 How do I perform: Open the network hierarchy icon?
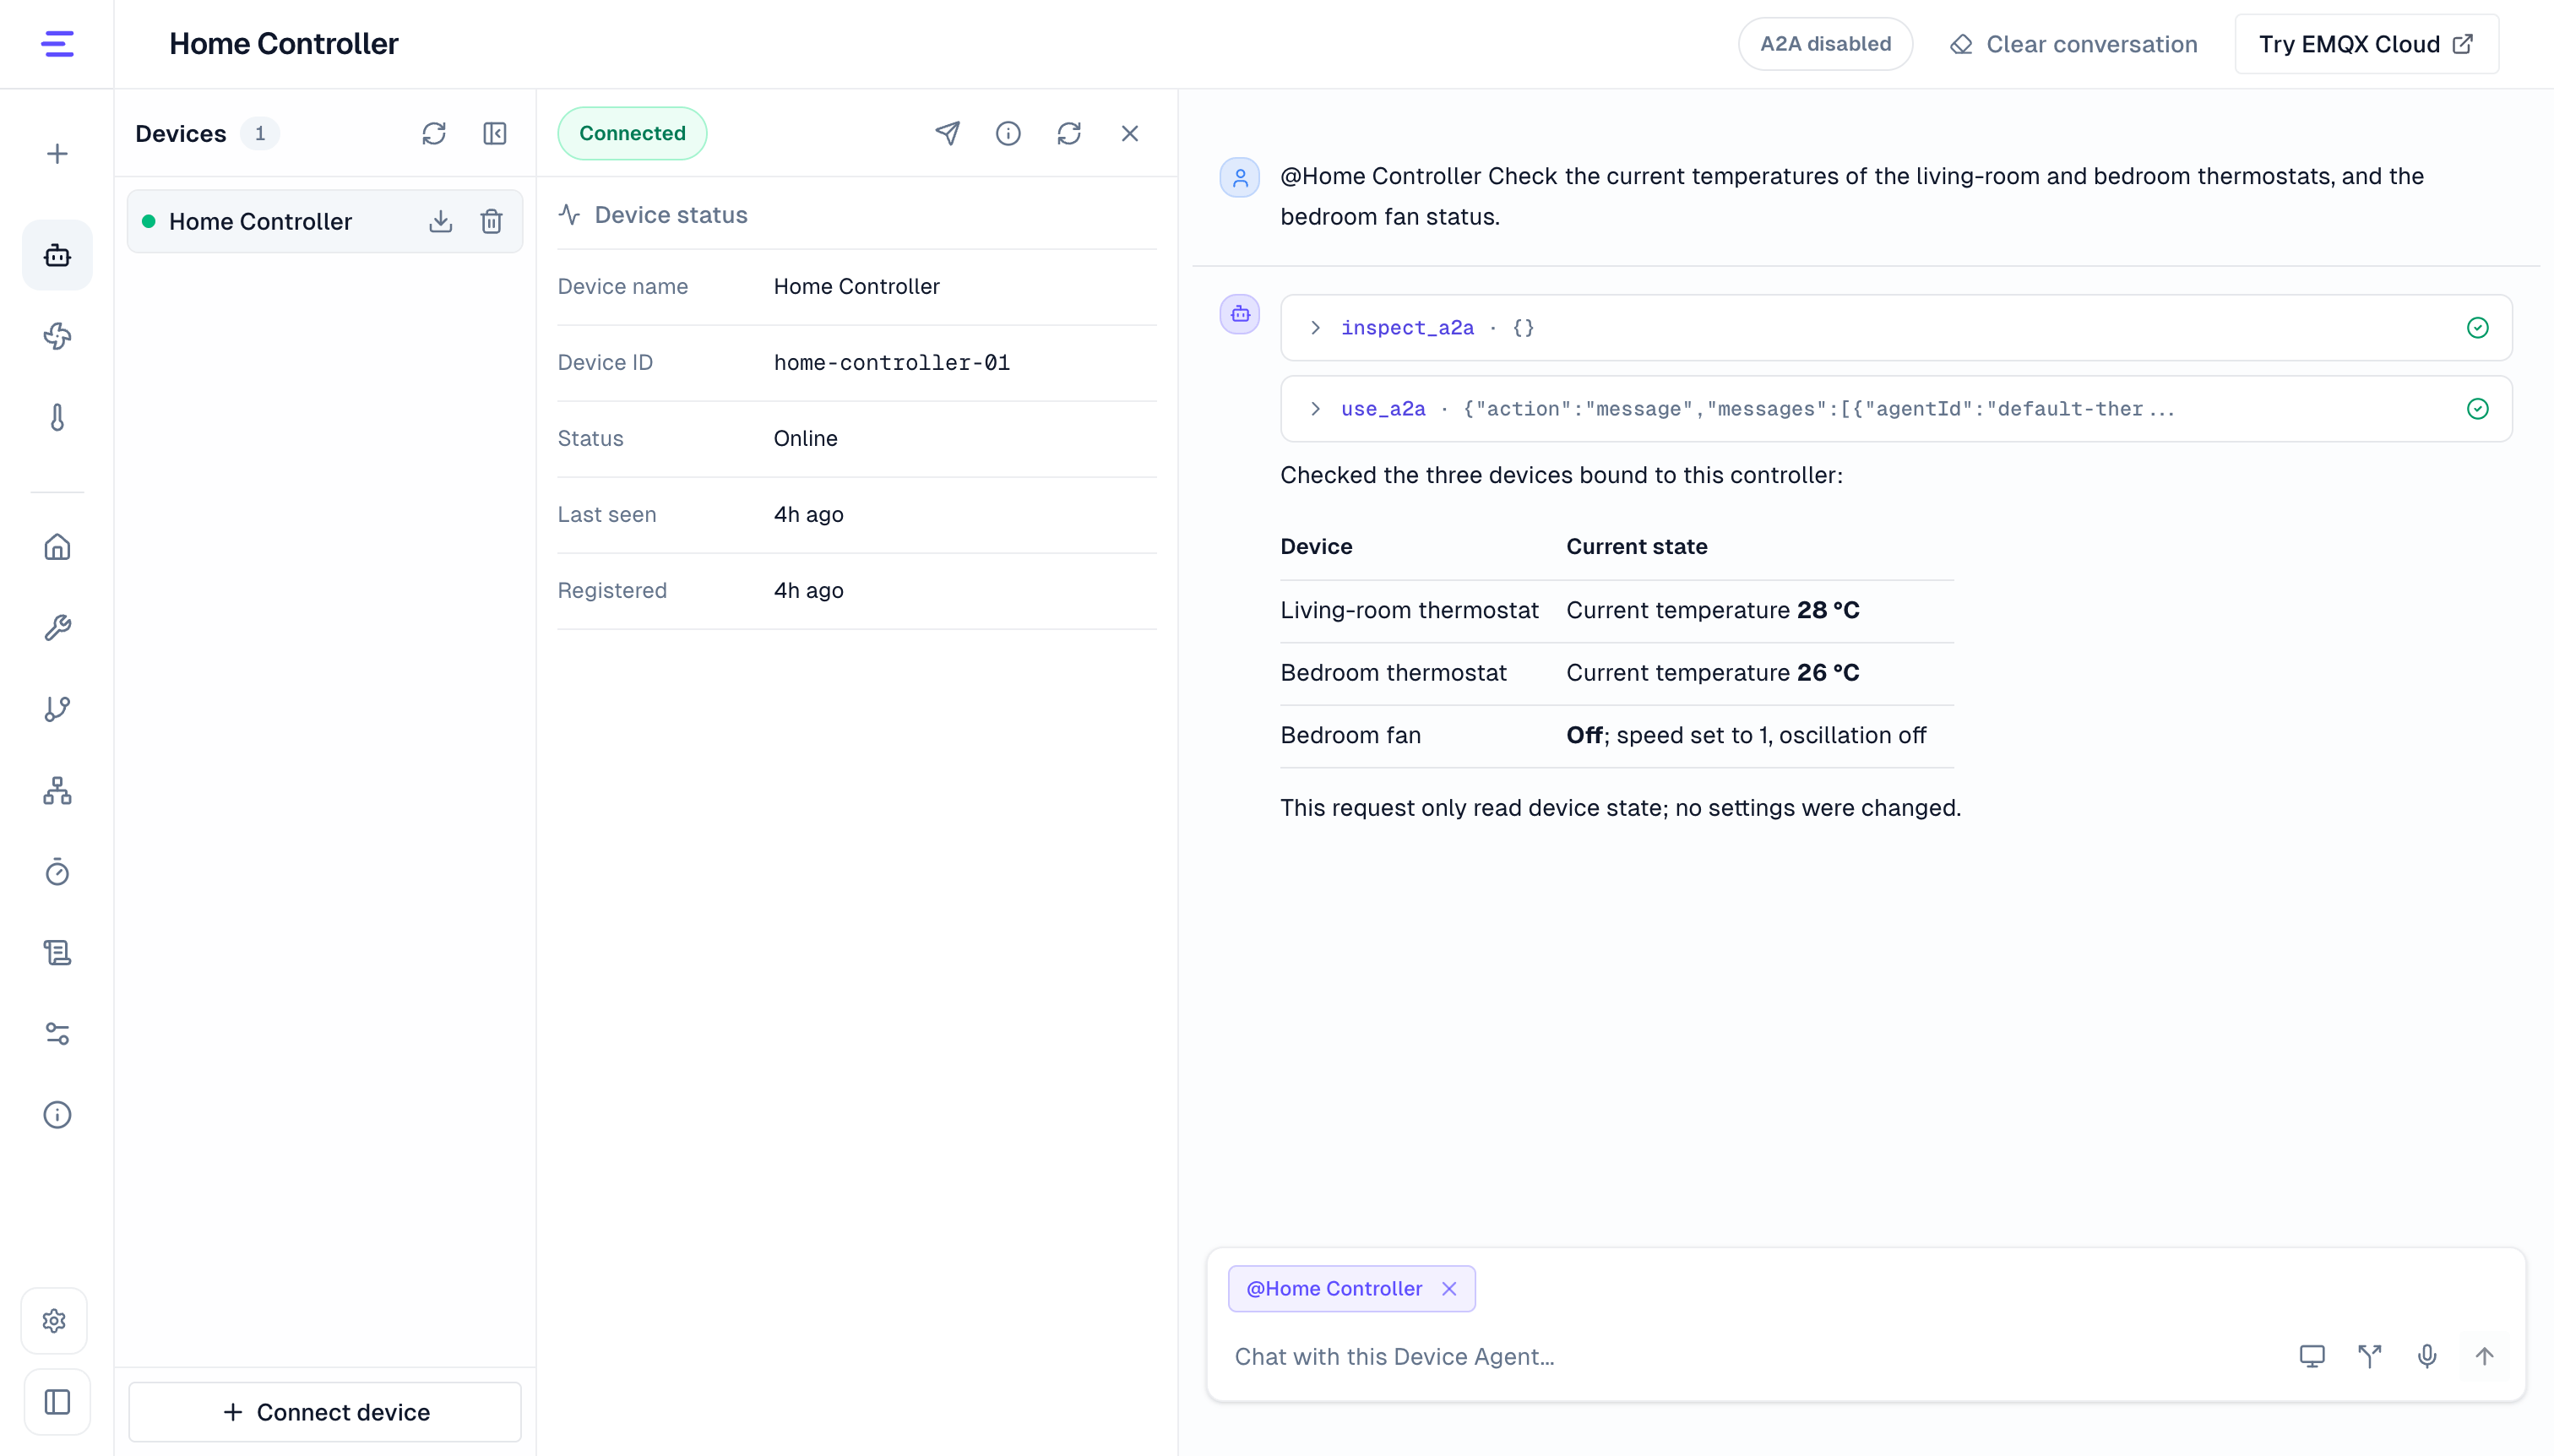tap(57, 790)
